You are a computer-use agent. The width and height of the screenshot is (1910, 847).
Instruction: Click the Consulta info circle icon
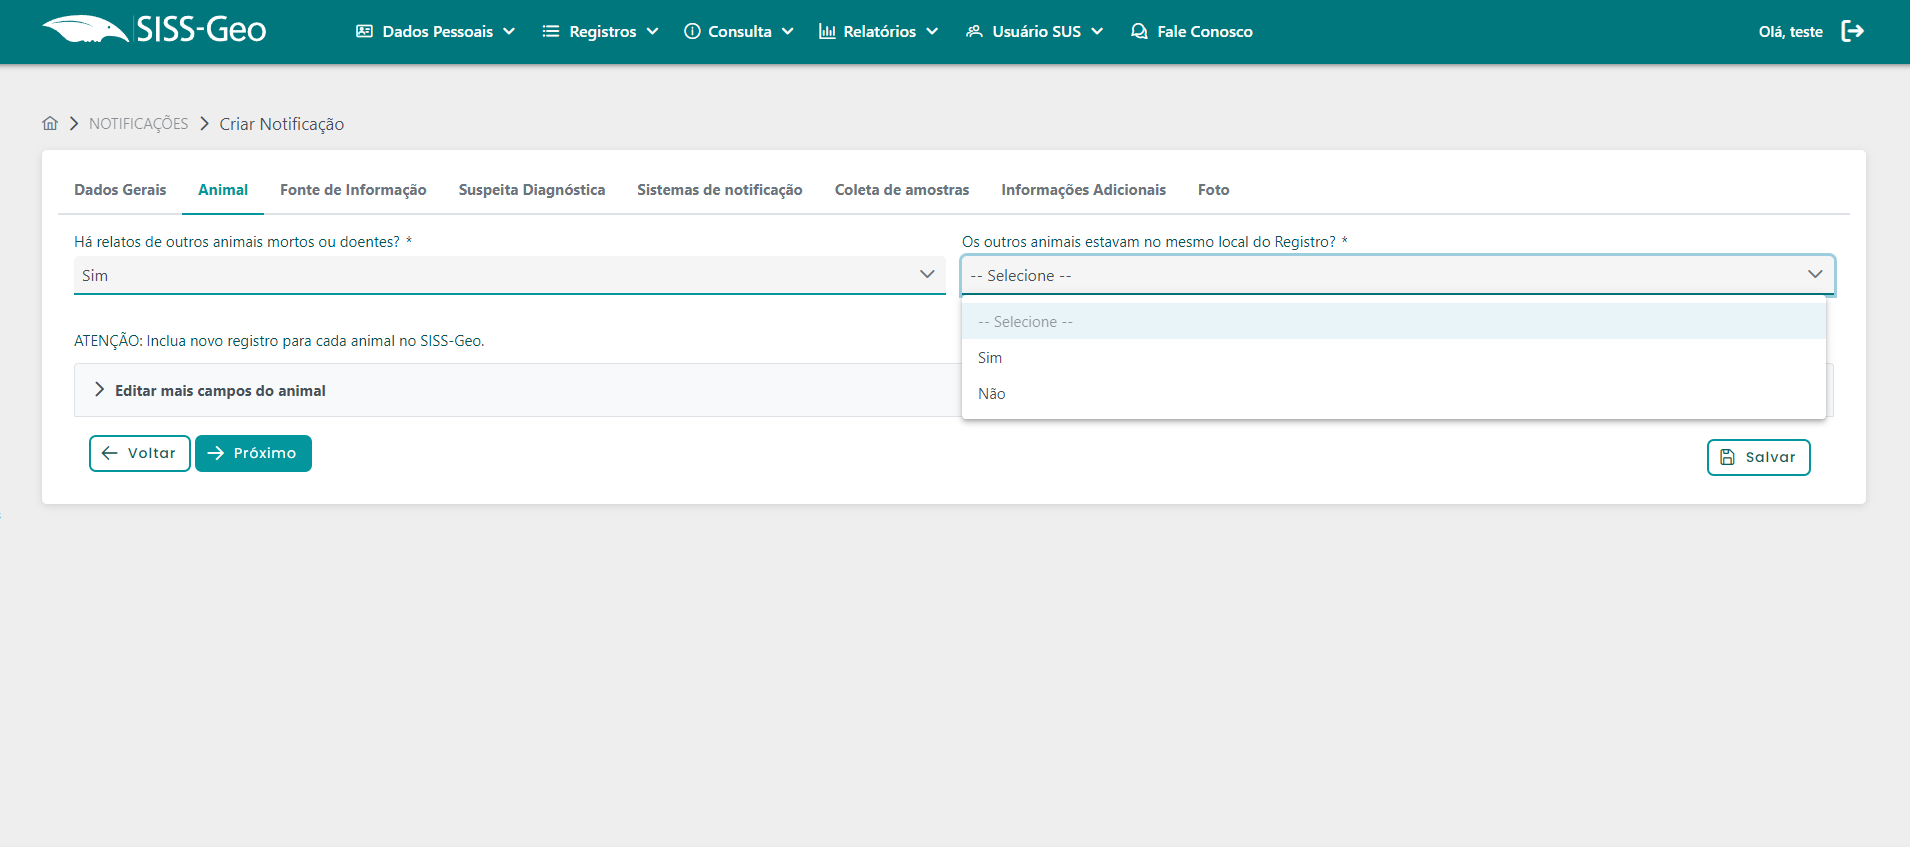pyautogui.click(x=692, y=31)
